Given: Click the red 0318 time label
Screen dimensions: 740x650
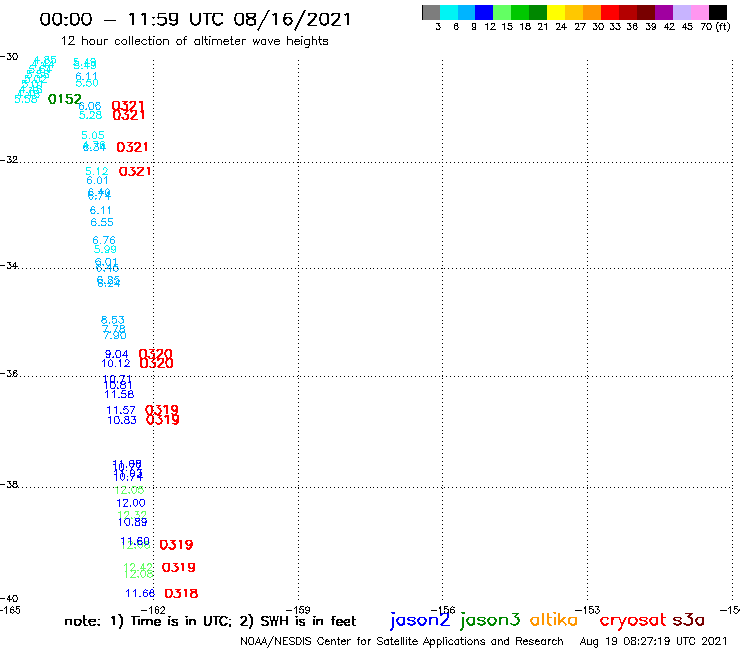Looking at the screenshot, I should click(x=181, y=593).
